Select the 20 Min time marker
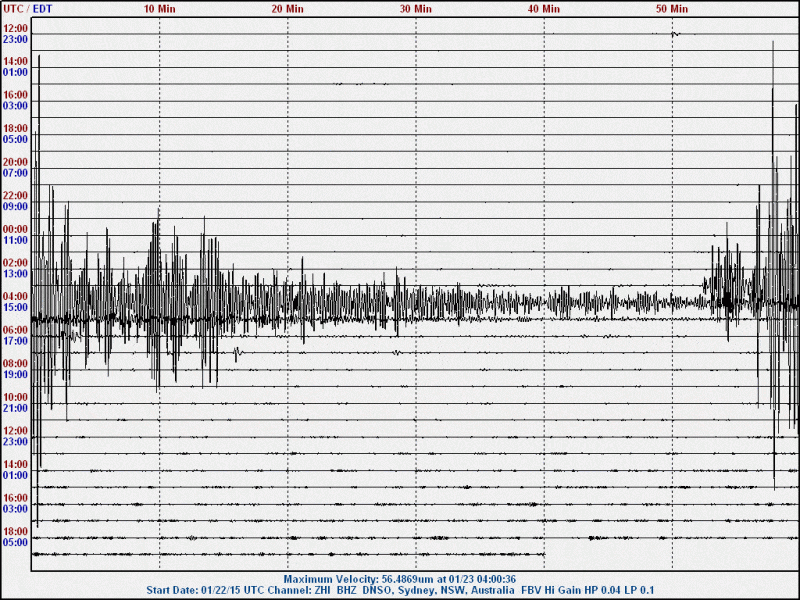The width and height of the screenshot is (800, 600). [x=288, y=8]
